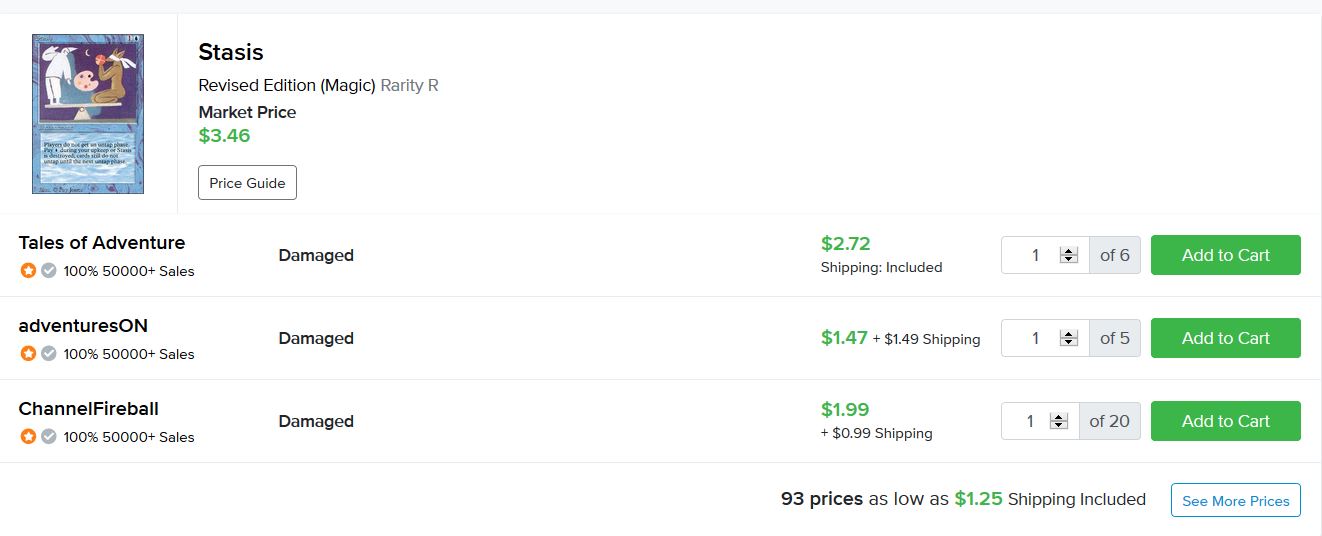The height and width of the screenshot is (536, 1322).
Task: Click quantity stepper arrows for adventuresON listing
Action: click(x=1069, y=338)
